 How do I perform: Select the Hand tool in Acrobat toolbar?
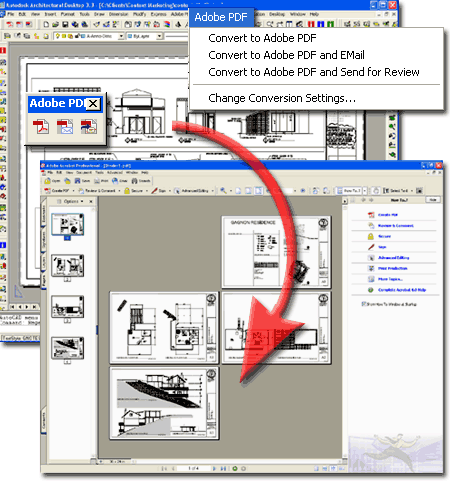(x=376, y=191)
